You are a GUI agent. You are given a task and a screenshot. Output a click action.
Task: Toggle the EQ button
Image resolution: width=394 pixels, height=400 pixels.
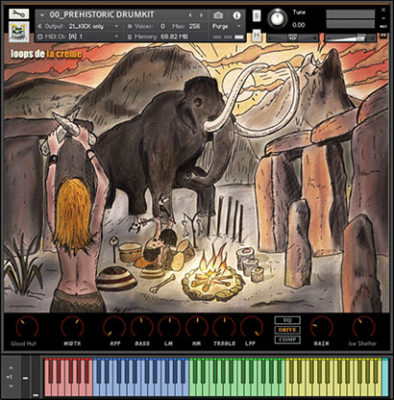[287, 320]
